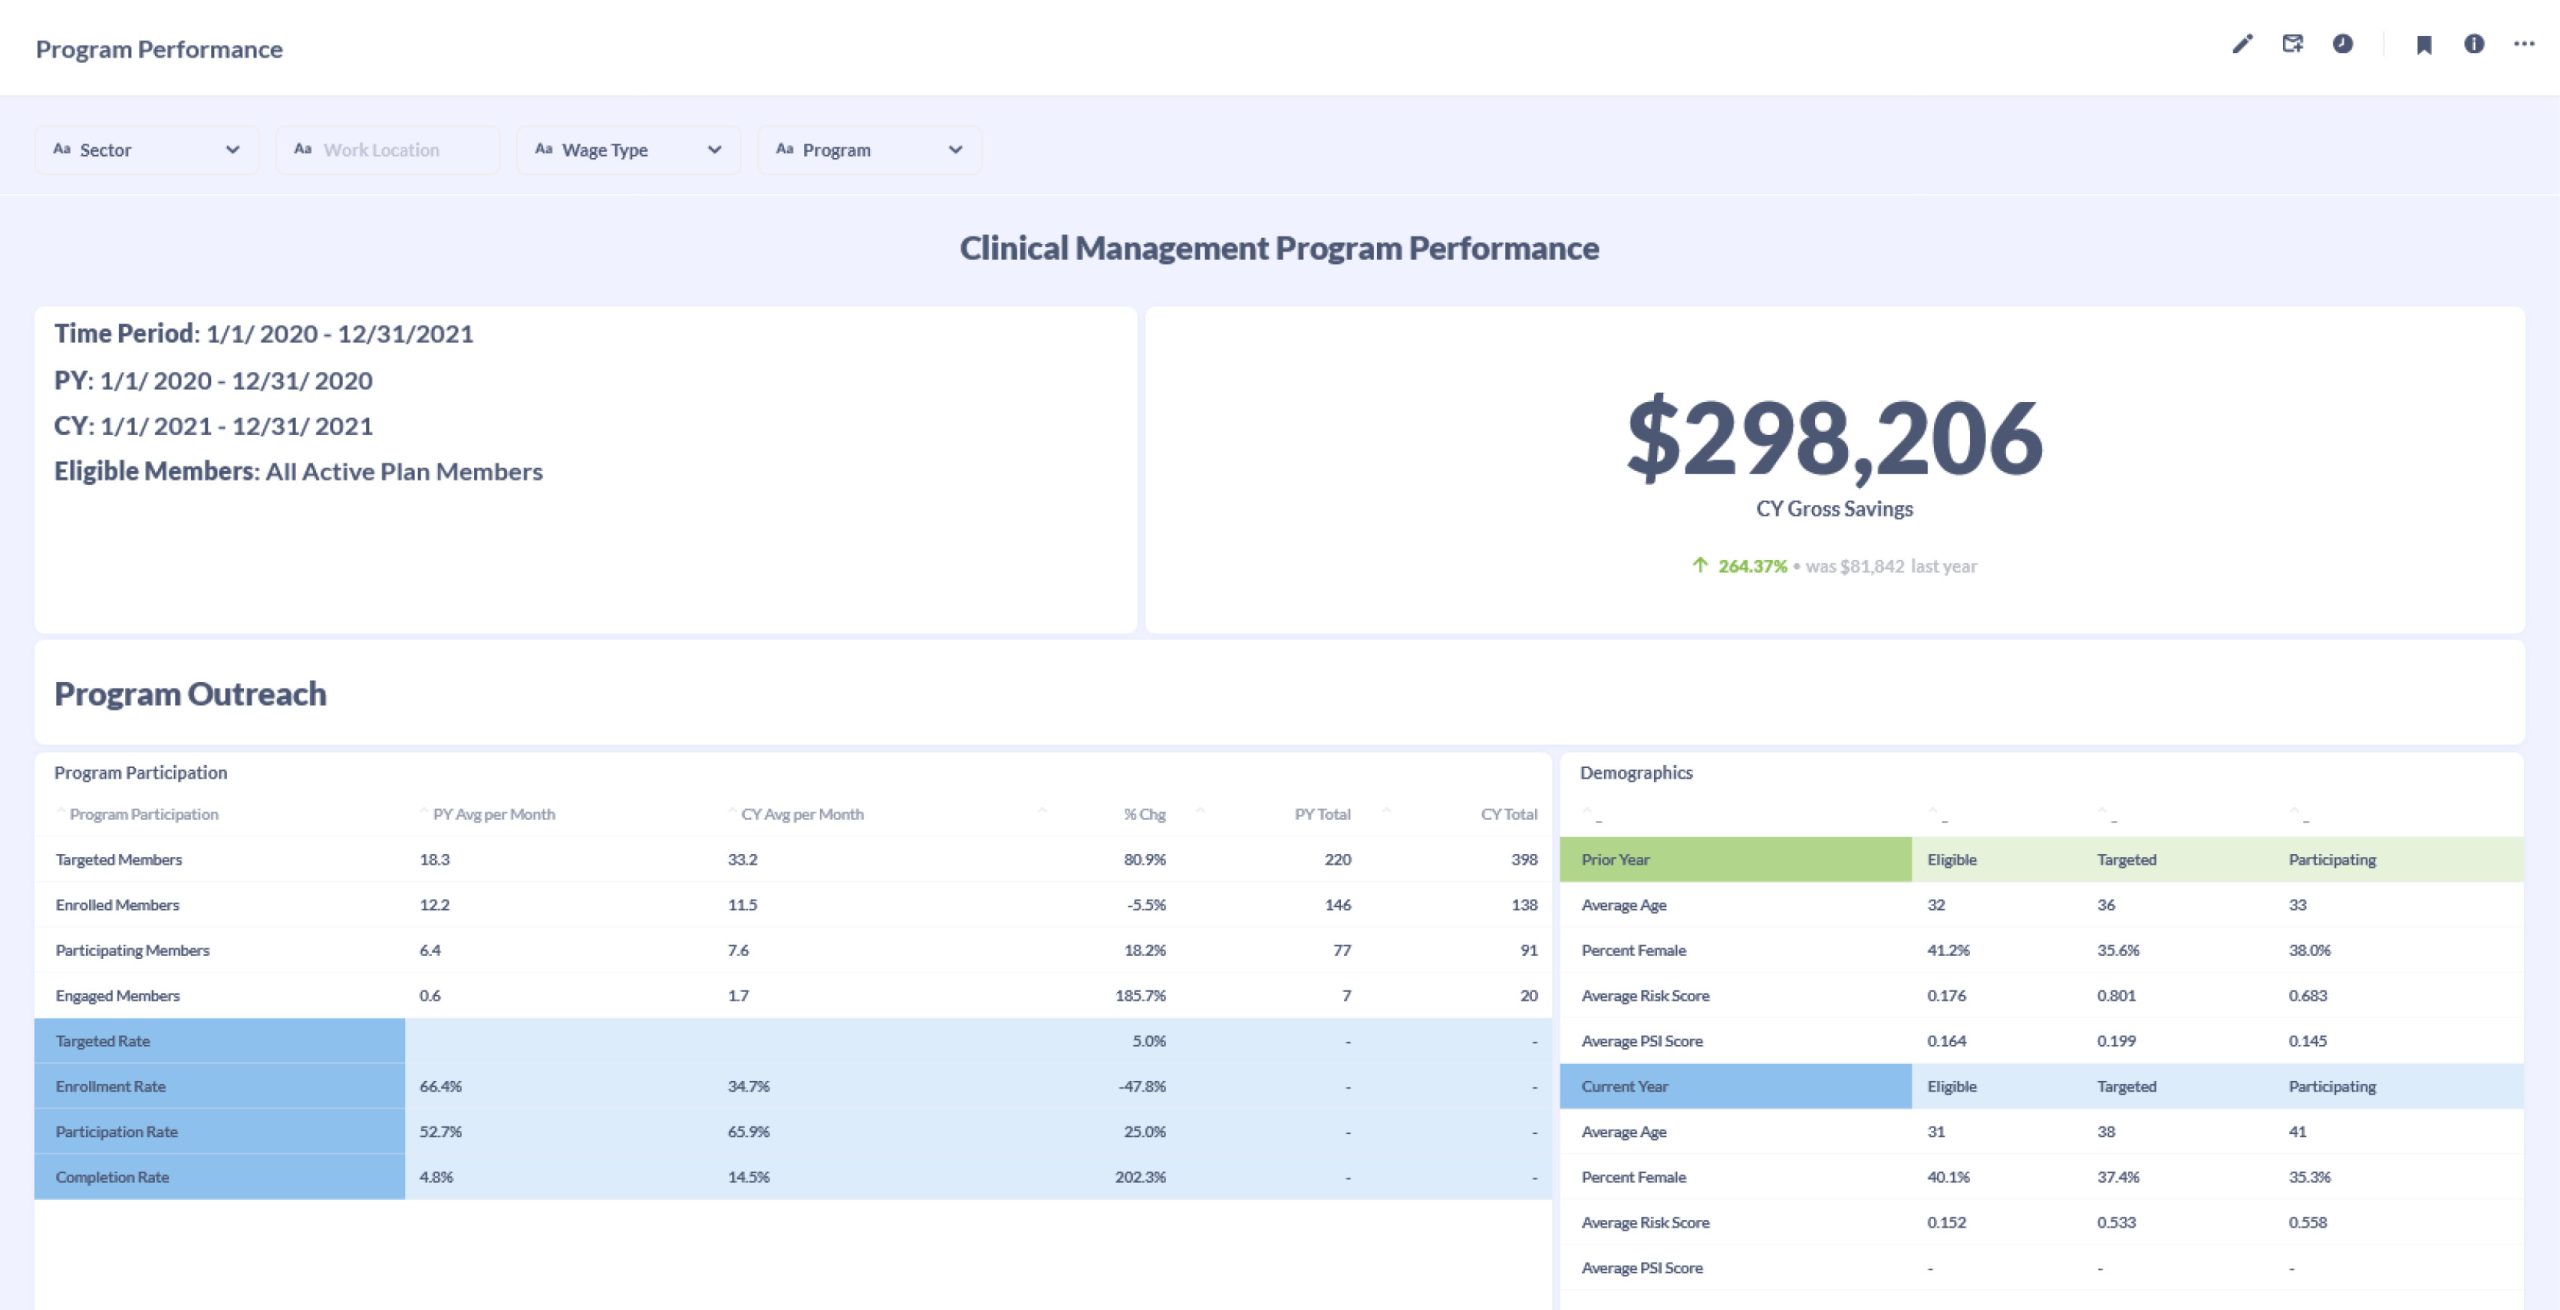Screen dimensions: 2560x1310
Task: Click PY Total value 220
Action: 1338,860
